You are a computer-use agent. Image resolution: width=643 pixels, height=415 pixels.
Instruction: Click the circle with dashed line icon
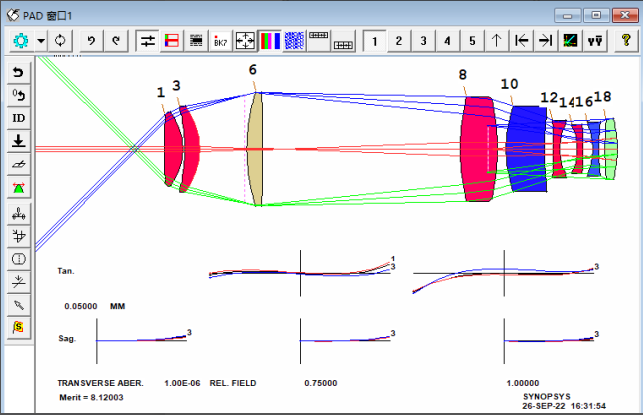coord(18,259)
